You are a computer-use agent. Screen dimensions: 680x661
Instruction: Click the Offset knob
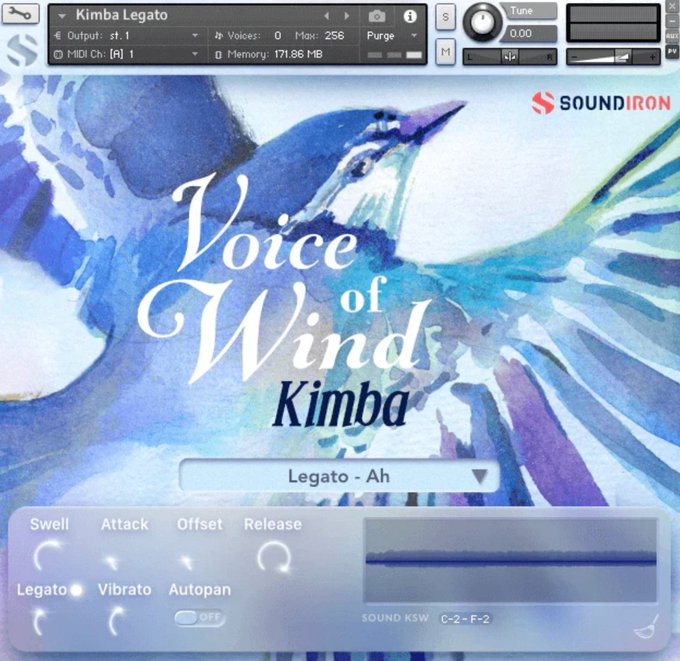click(186, 562)
